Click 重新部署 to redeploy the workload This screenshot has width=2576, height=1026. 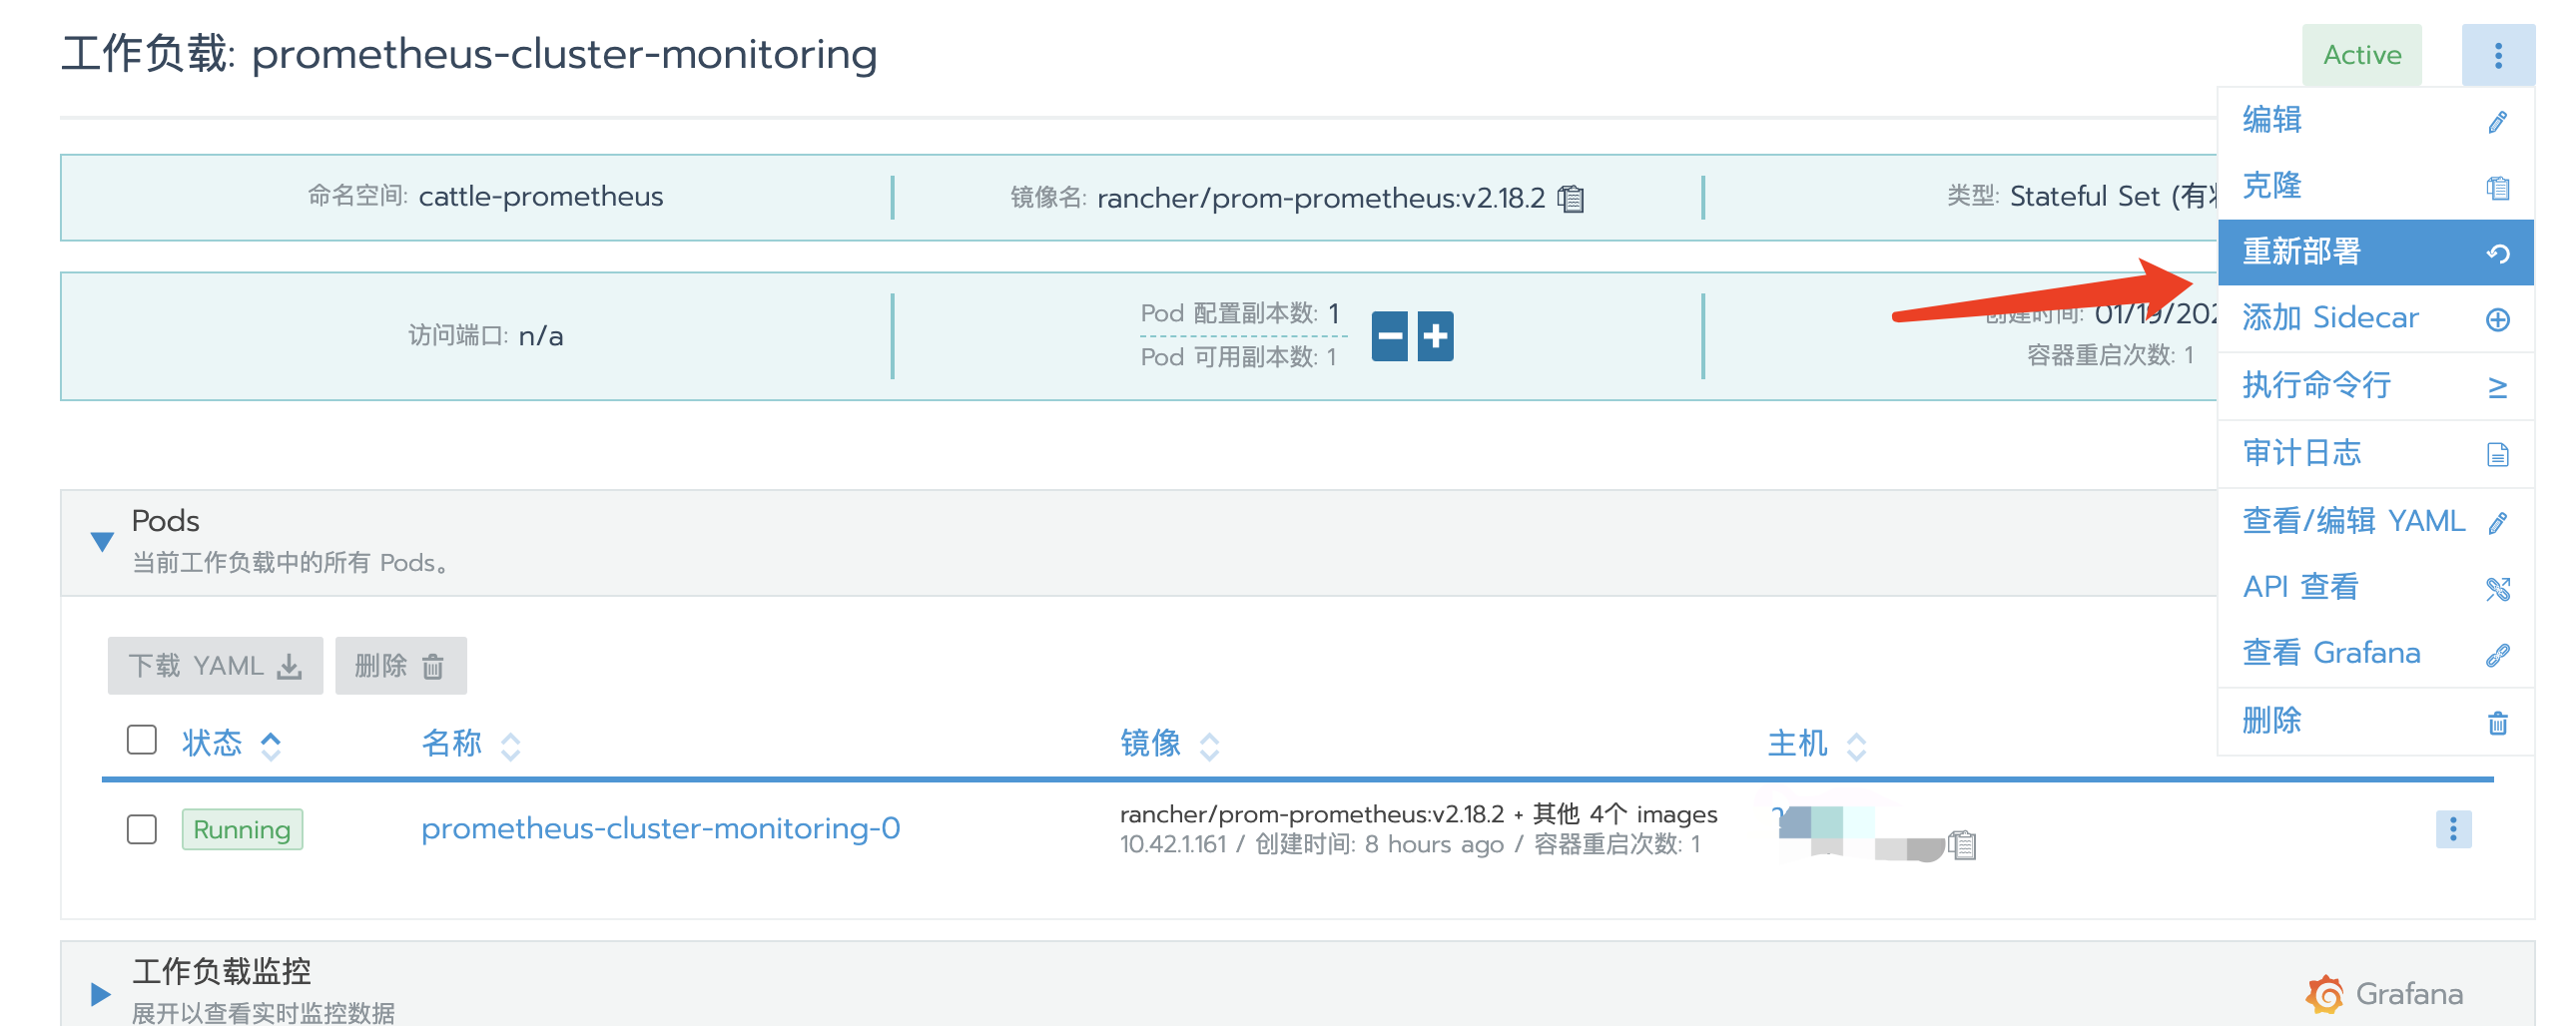coord(2375,252)
